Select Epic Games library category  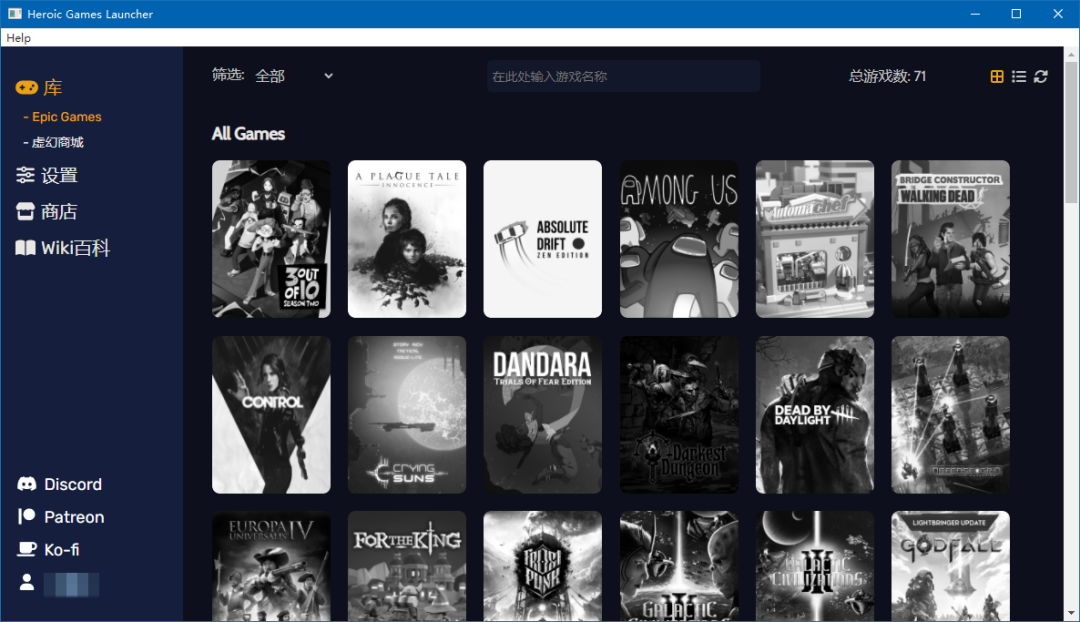[66, 117]
